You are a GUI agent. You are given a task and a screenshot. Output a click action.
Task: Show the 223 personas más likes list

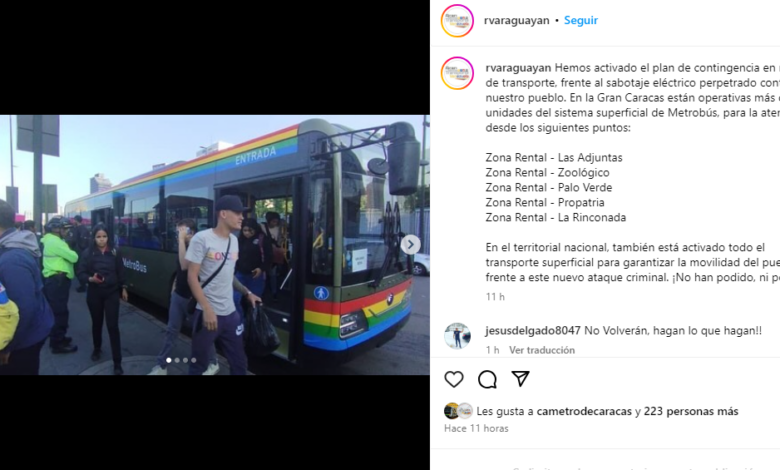click(x=691, y=411)
